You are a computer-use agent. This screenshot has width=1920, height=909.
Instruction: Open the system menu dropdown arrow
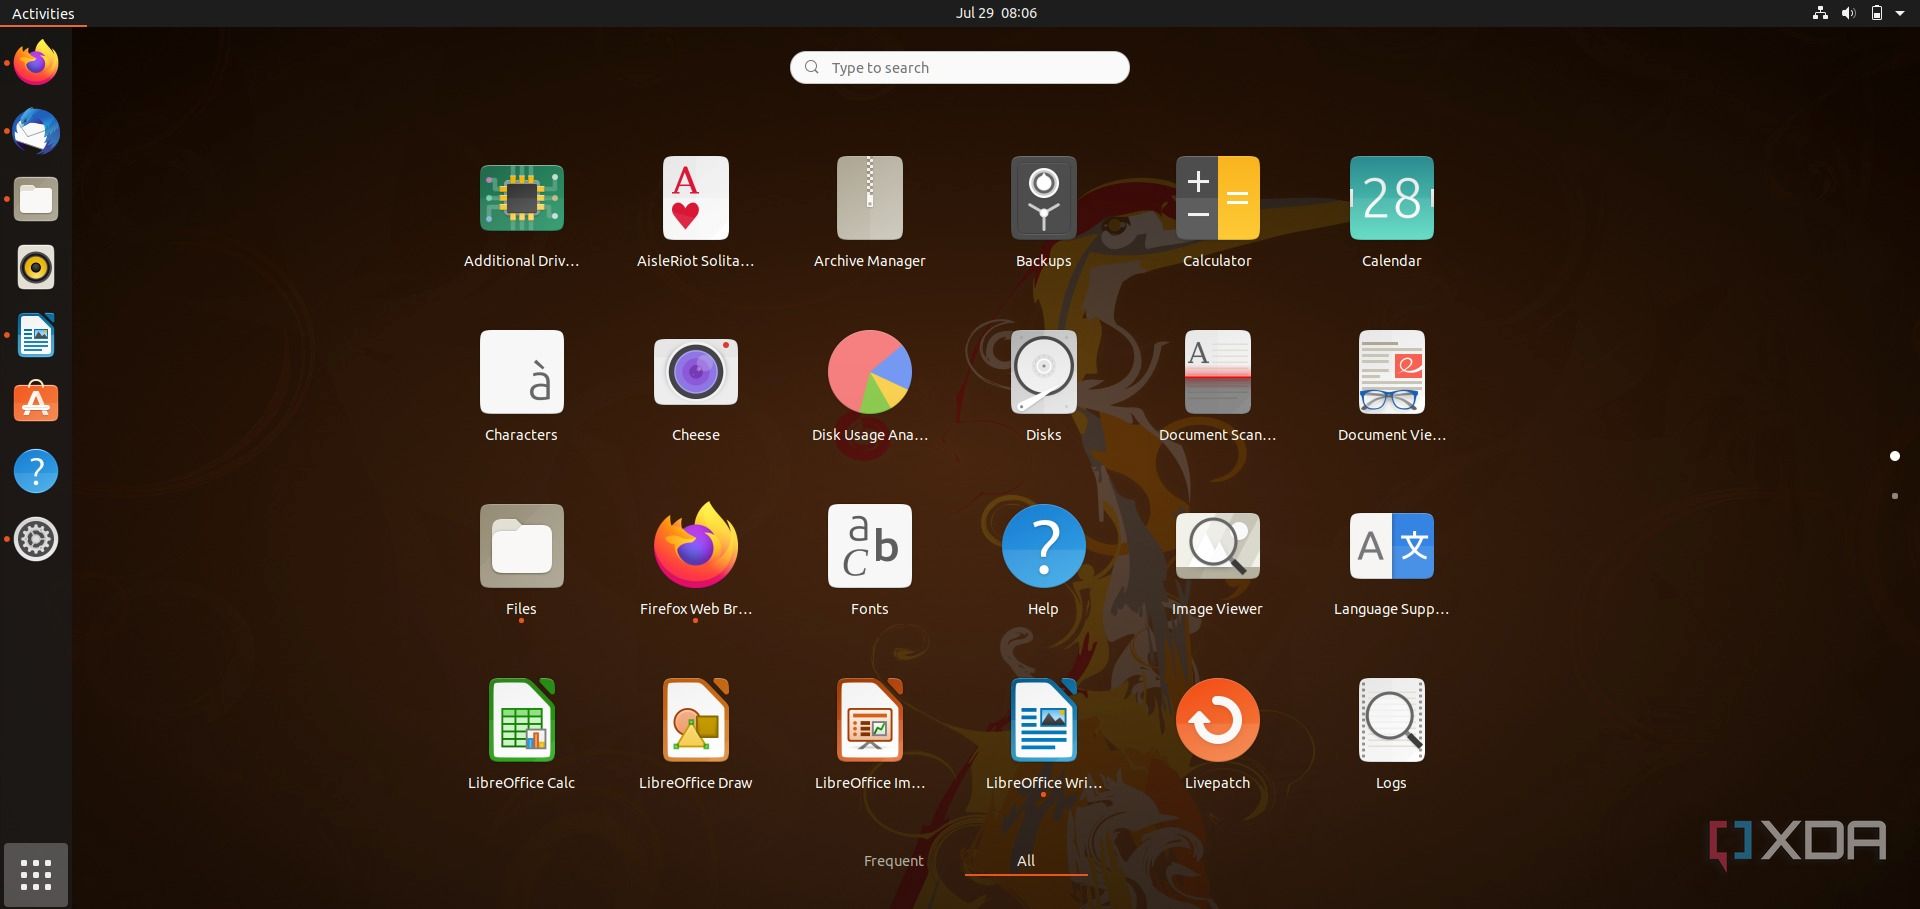coord(1900,13)
